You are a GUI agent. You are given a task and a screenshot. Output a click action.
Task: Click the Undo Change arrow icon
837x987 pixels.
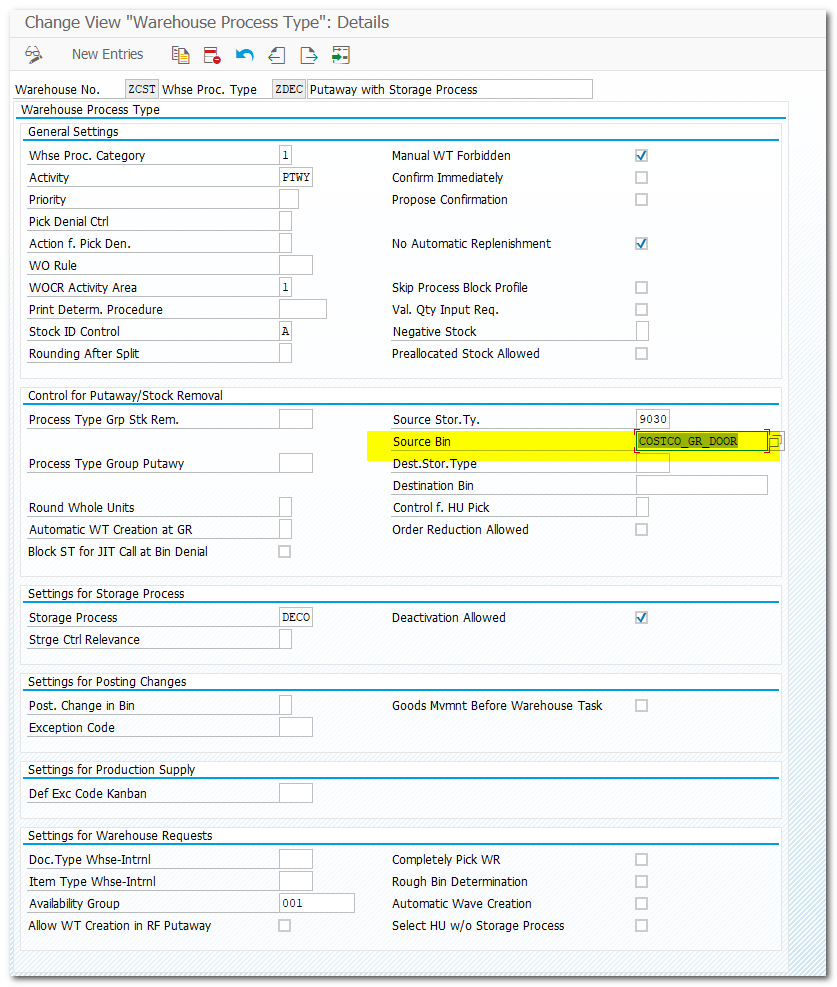point(244,54)
